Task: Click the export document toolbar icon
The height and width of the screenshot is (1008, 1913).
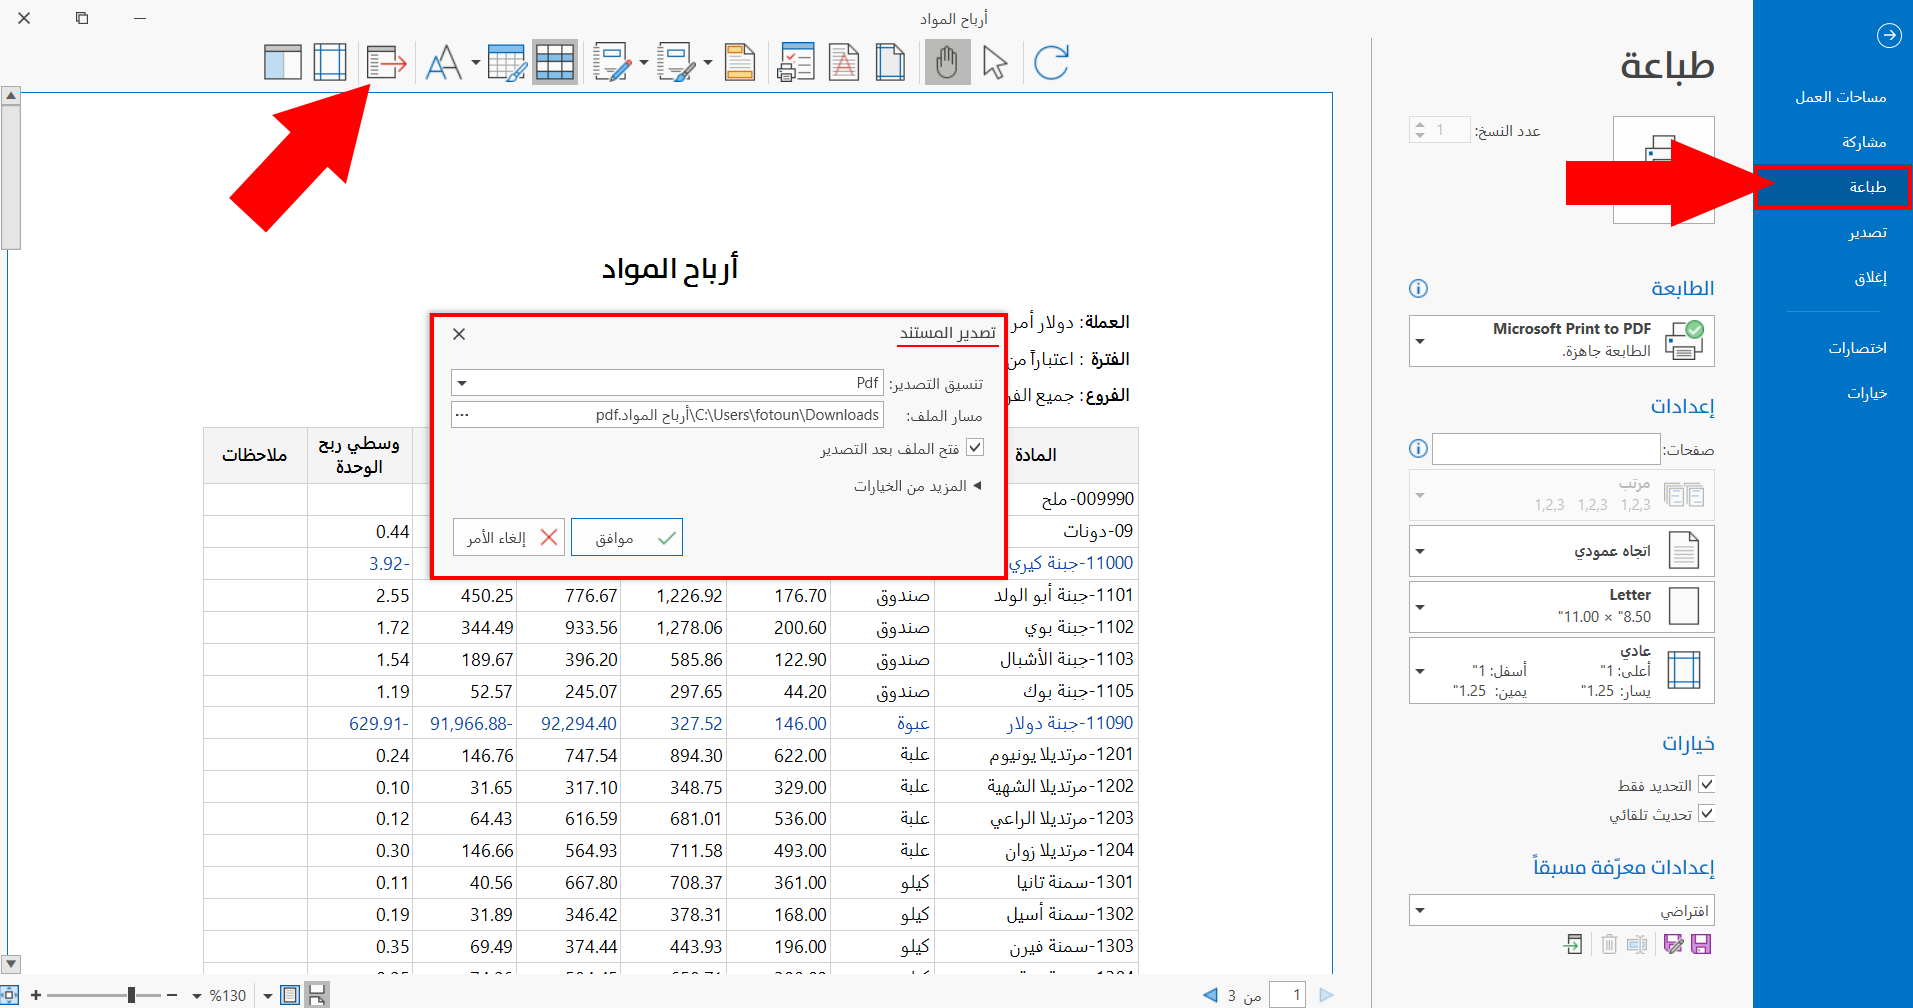Action: (x=386, y=63)
